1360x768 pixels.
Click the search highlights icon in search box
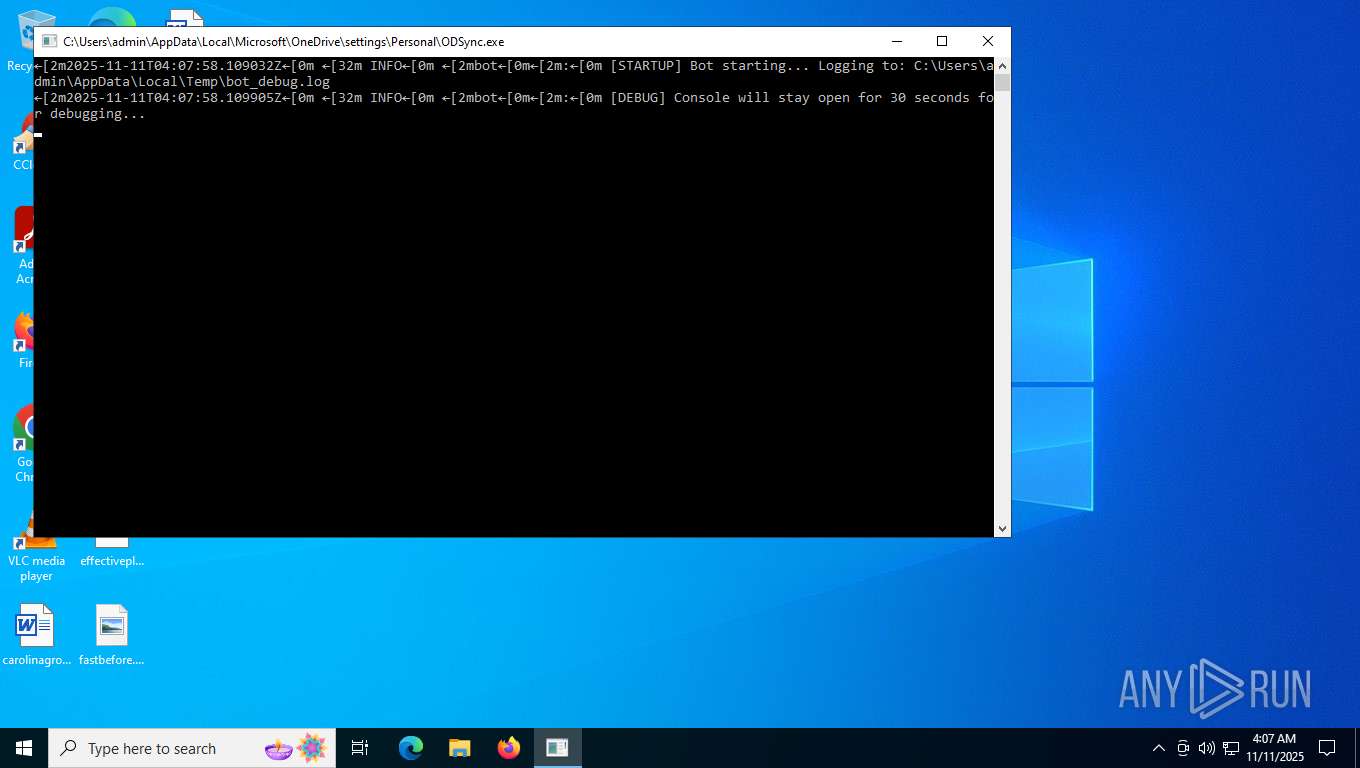[x=296, y=748]
